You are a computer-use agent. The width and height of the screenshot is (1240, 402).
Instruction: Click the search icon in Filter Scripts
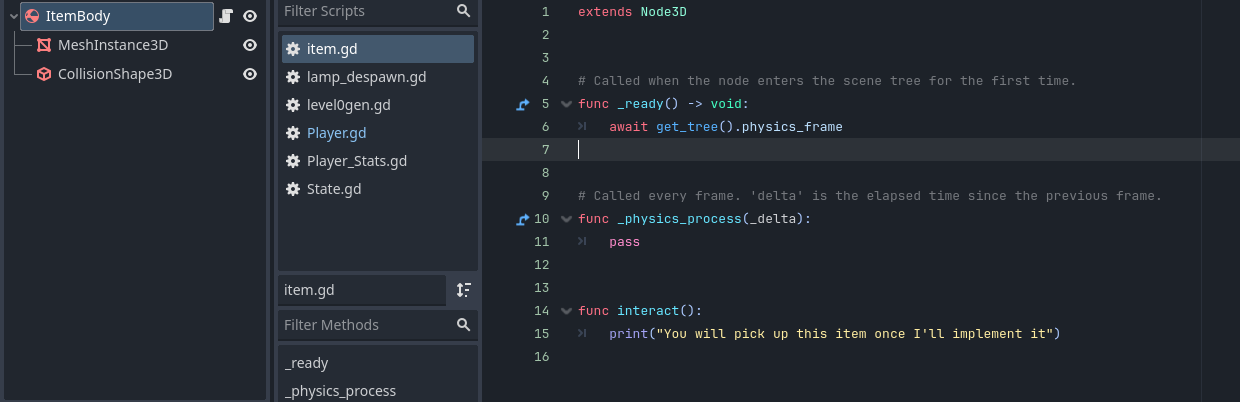tap(463, 11)
